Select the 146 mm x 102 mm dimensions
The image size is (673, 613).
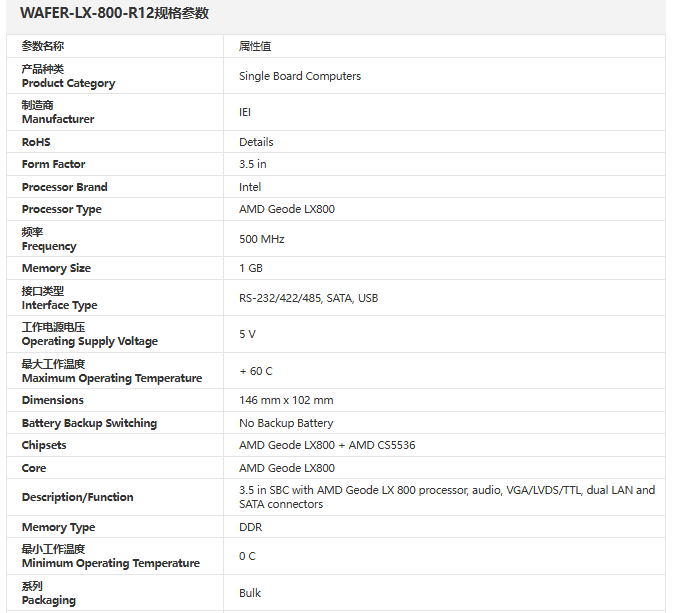pos(286,400)
